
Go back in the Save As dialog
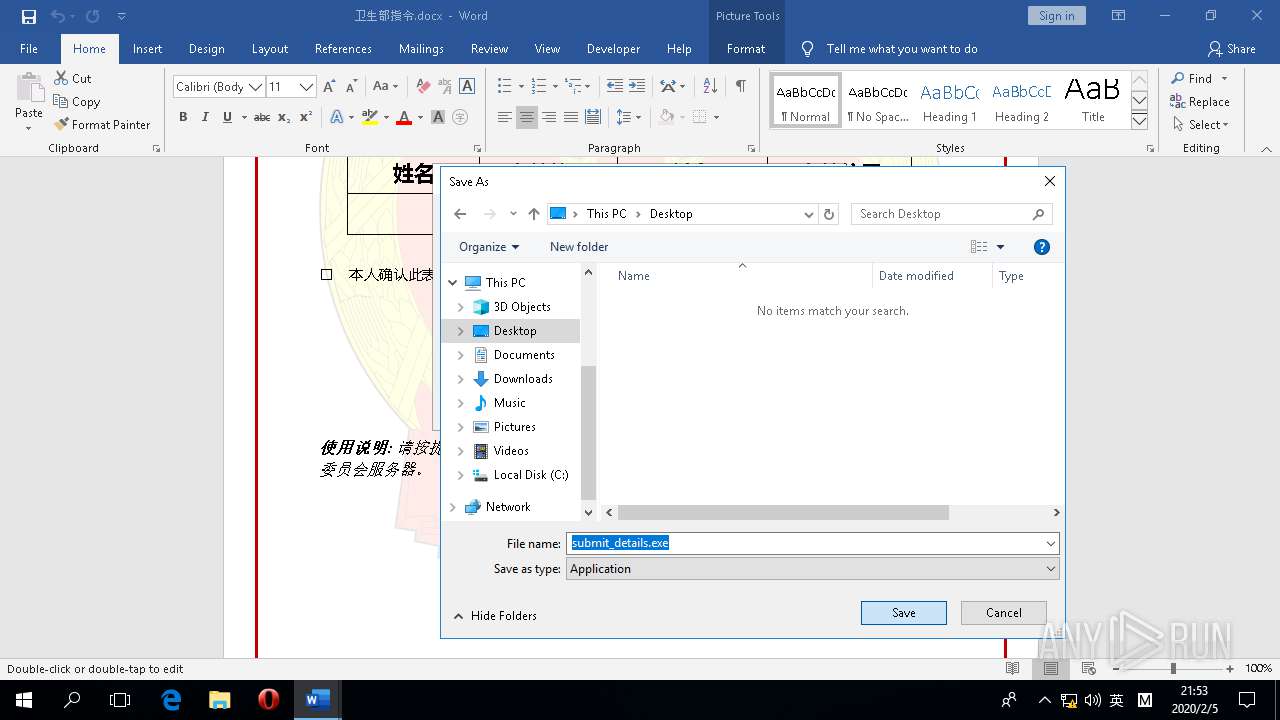click(x=460, y=214)
